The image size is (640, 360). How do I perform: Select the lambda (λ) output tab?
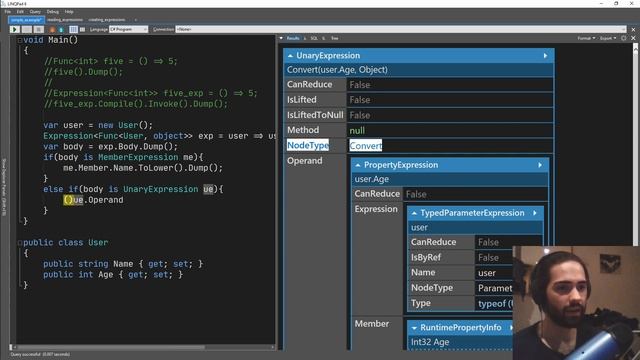pos(305,38)
